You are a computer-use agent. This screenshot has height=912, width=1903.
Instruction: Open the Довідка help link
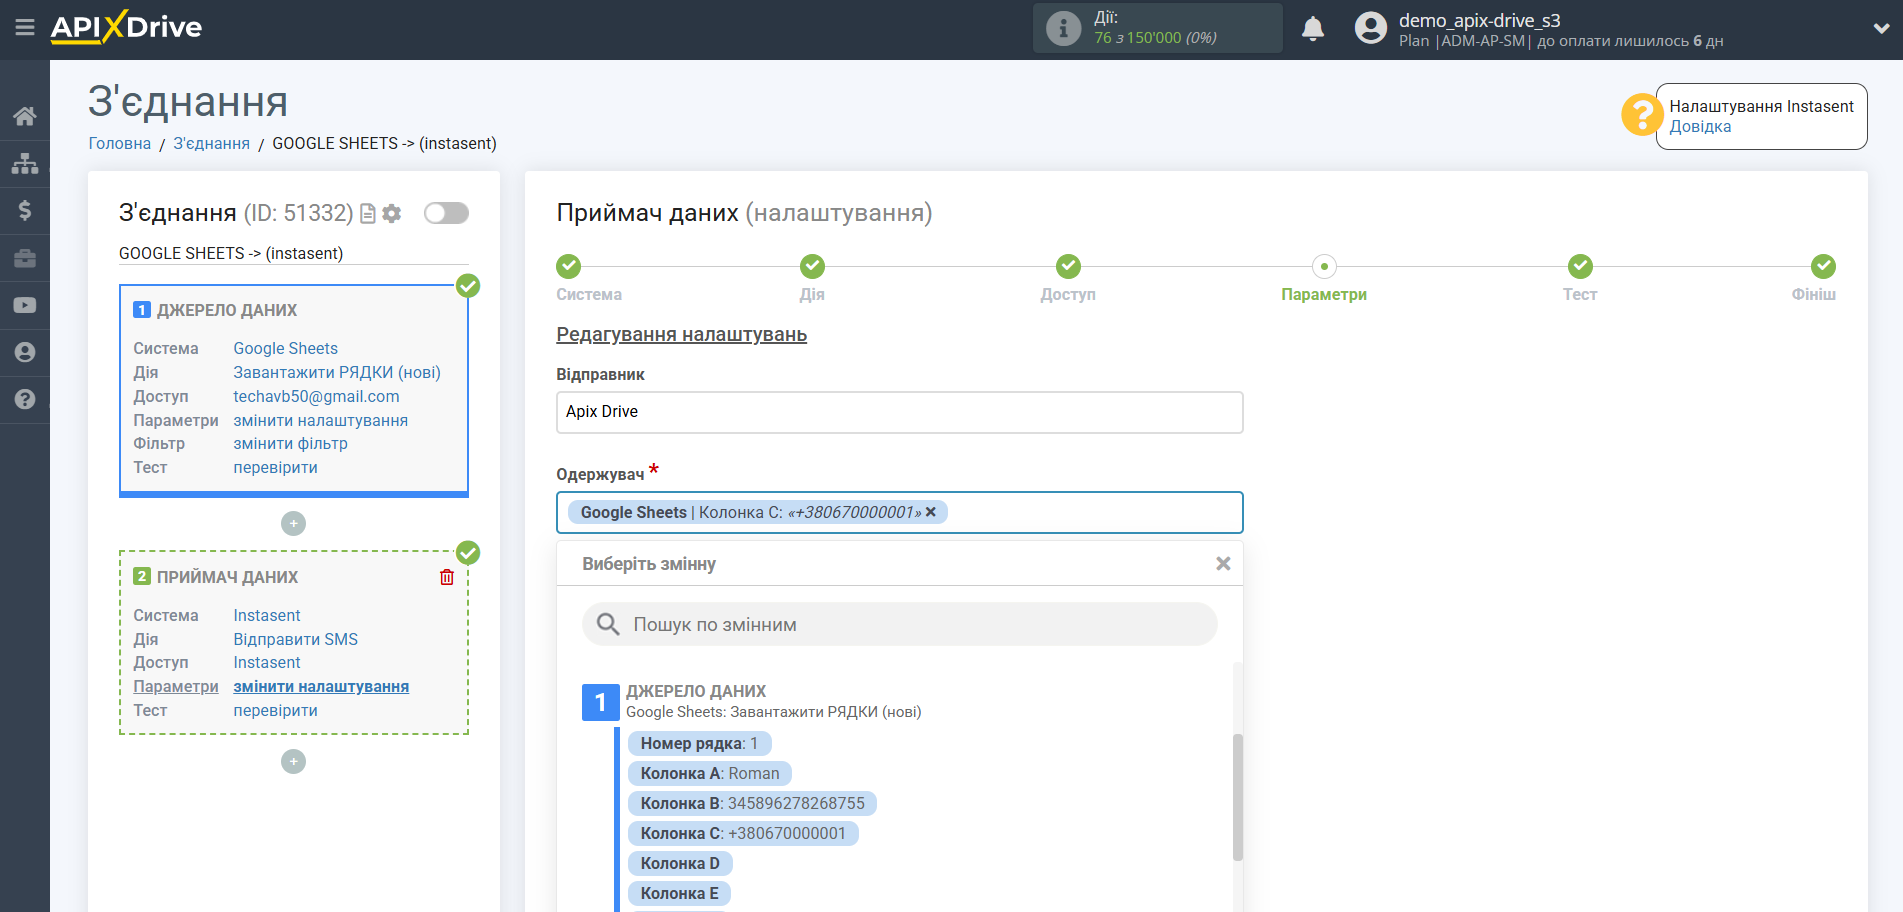click(1700, 127)
